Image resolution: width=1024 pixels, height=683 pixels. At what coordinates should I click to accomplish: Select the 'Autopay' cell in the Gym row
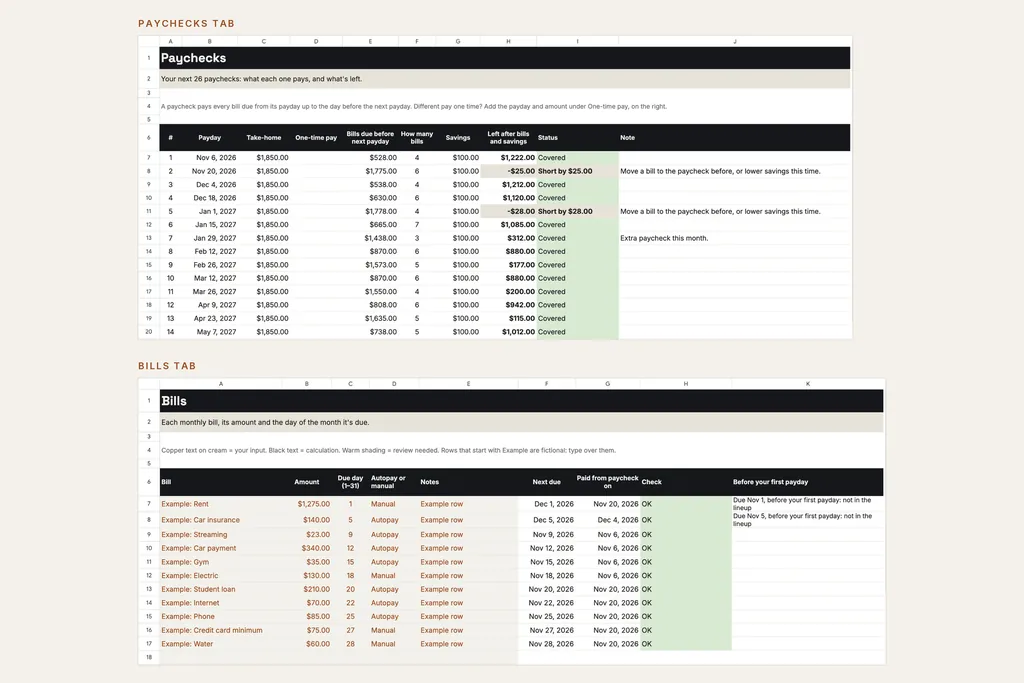point(394,562)
